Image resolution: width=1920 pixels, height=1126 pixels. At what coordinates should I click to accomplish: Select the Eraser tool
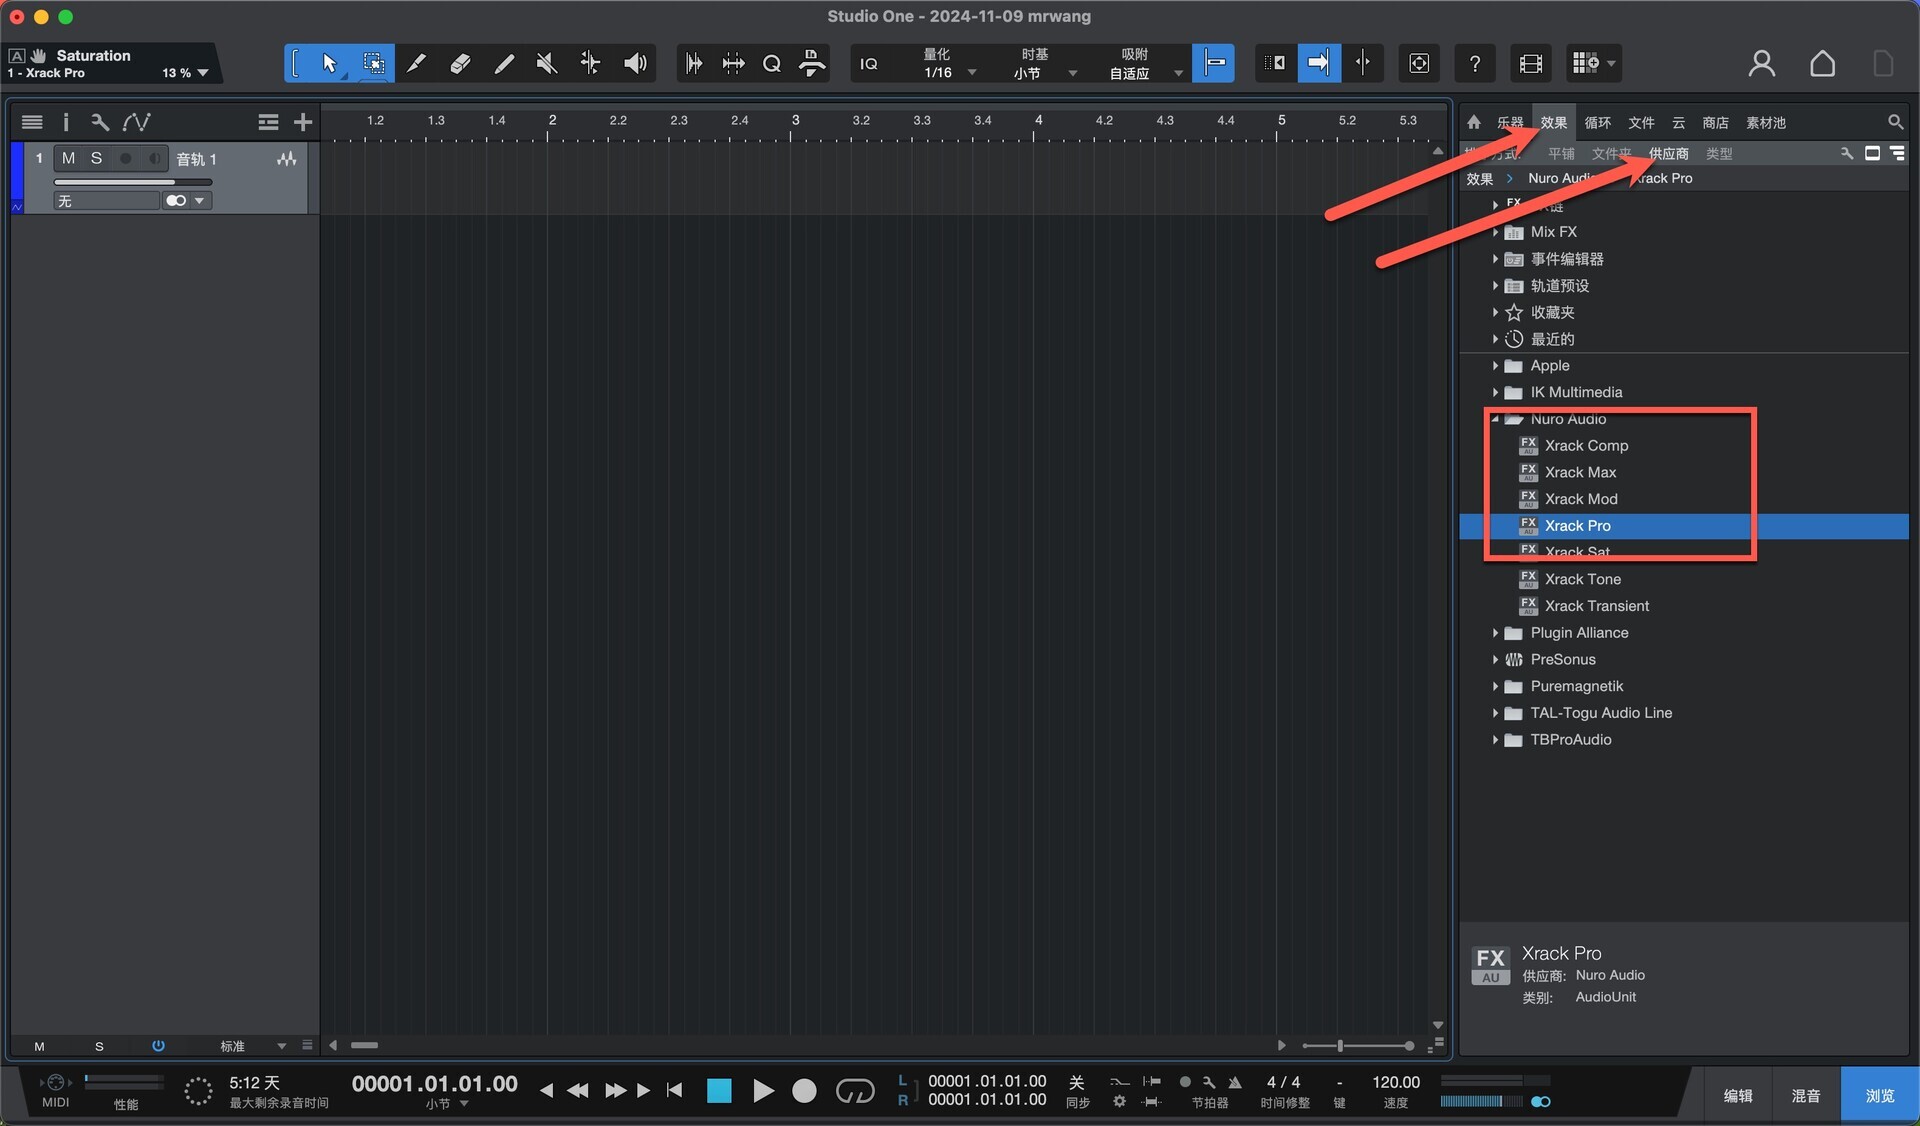pyautogui.click(x=460, y=63)
